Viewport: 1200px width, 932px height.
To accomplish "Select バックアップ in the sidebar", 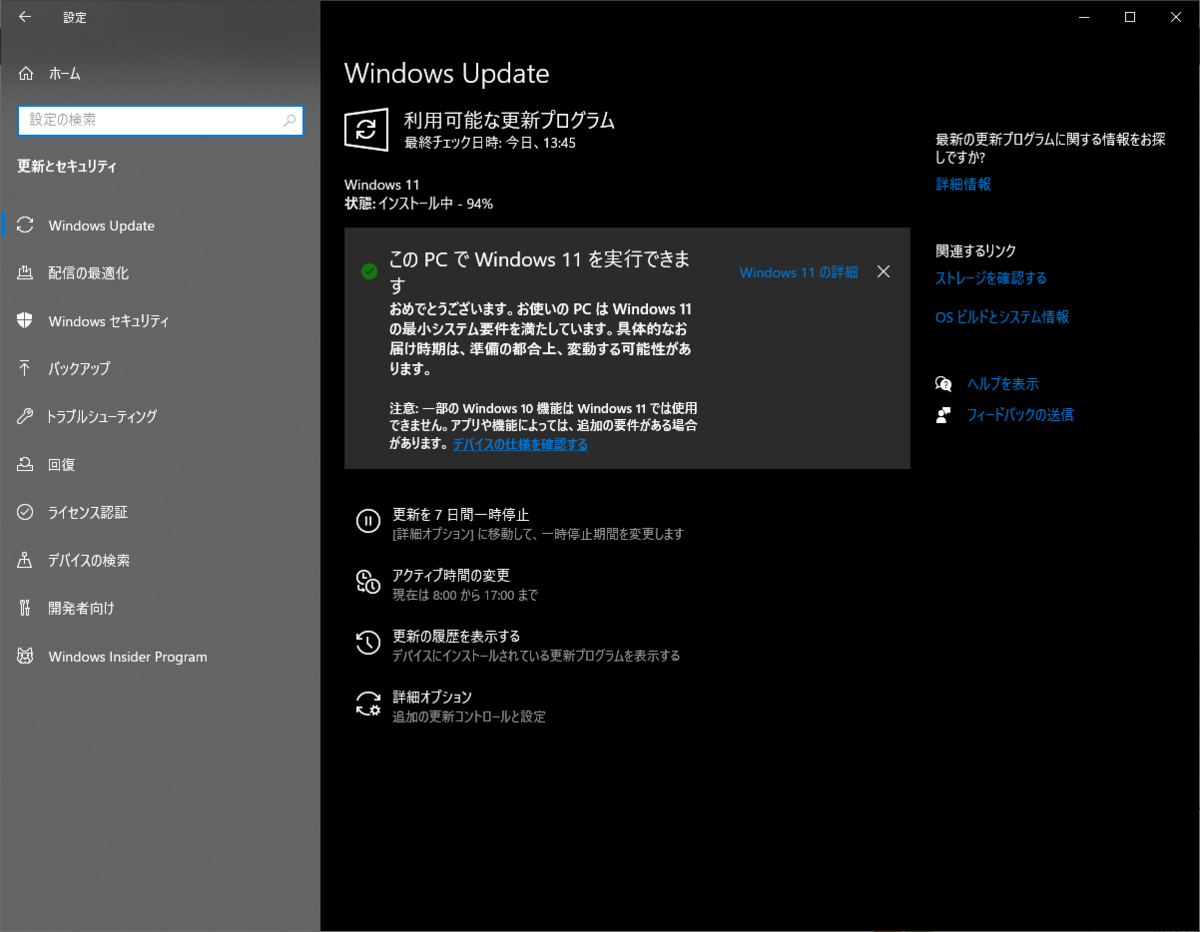I will pyautogui.click(x=160, y=368).
